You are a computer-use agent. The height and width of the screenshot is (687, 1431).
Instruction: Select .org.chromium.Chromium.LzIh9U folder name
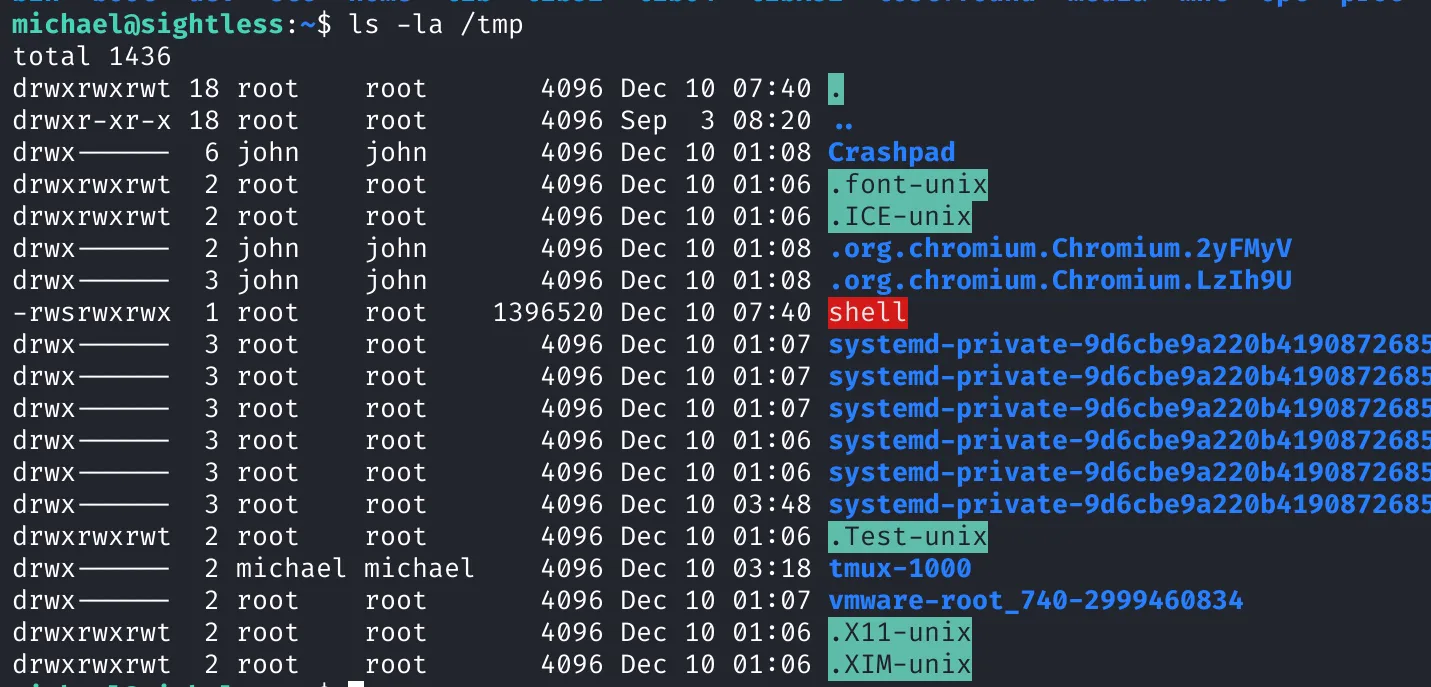(x=1060, y=280)
